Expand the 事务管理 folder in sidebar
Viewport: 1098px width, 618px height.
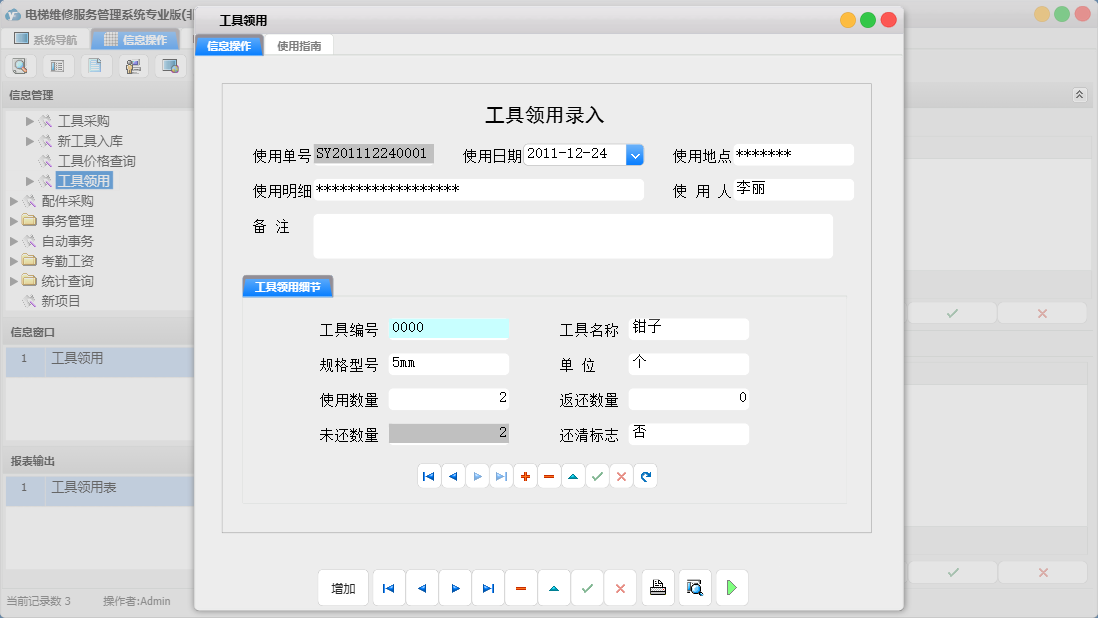[x=15, y=220]
